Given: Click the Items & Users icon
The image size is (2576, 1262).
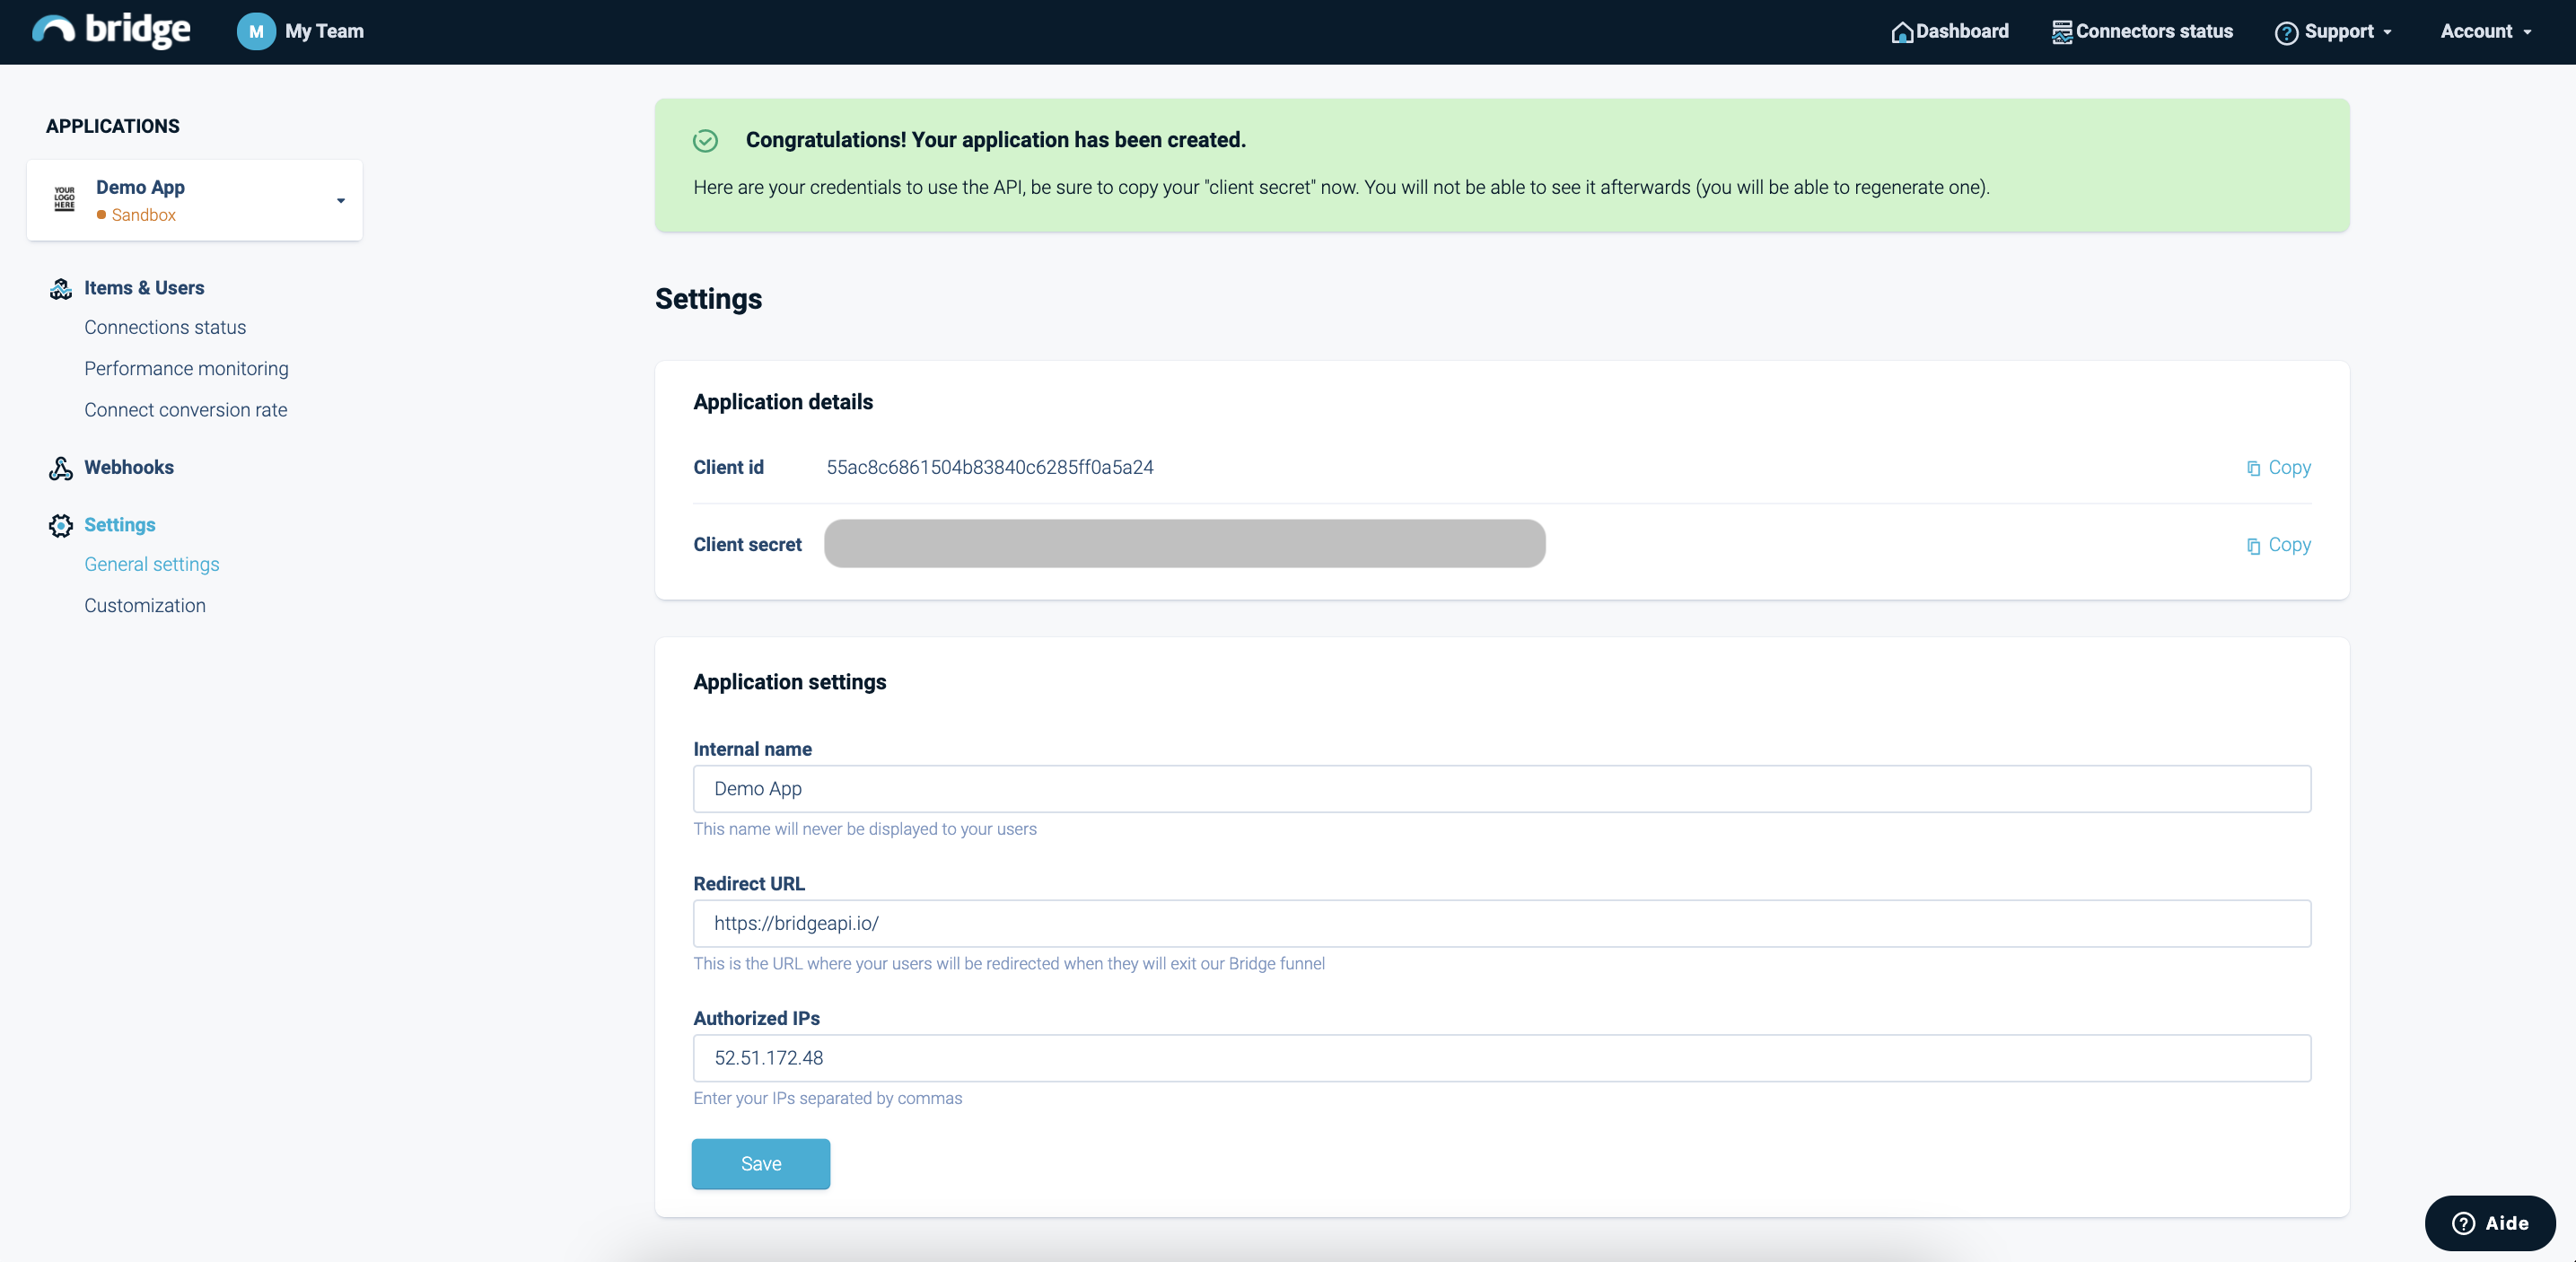Looking at the screenshot, I should tap(61, 289).
